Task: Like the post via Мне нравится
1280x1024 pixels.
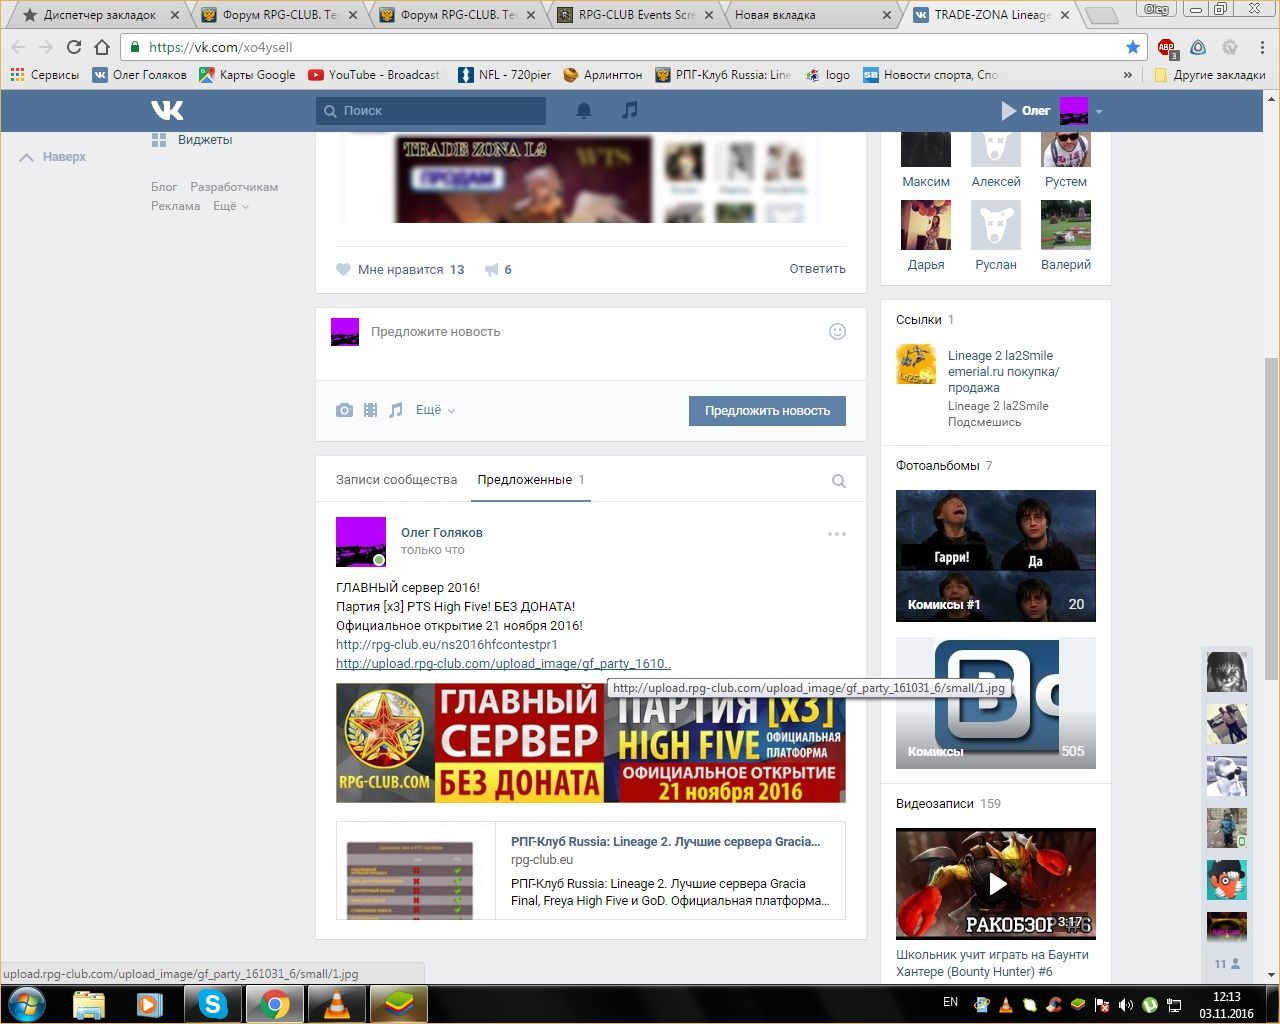Action: click(x=400, y=270)
